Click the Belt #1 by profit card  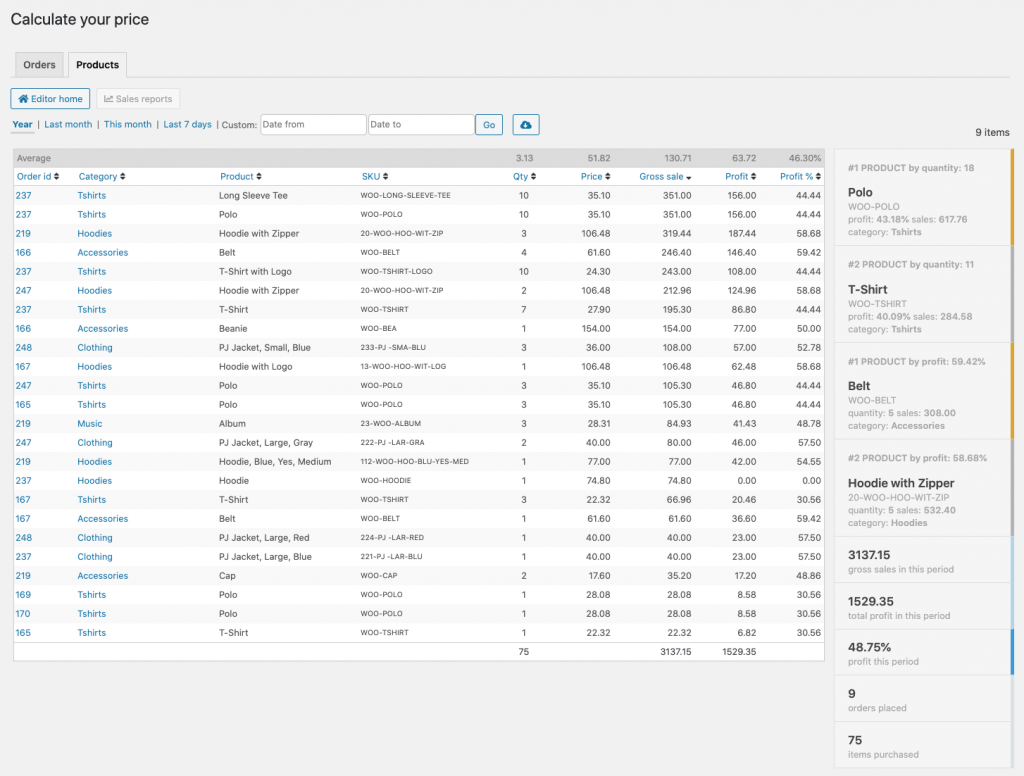(923, 391)
